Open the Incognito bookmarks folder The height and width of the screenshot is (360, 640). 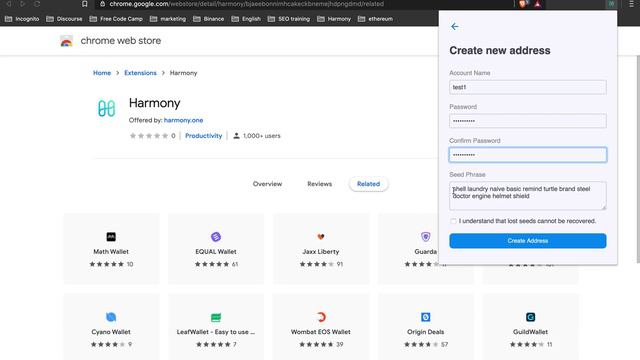pyautogui.click(x=22, y=19)
